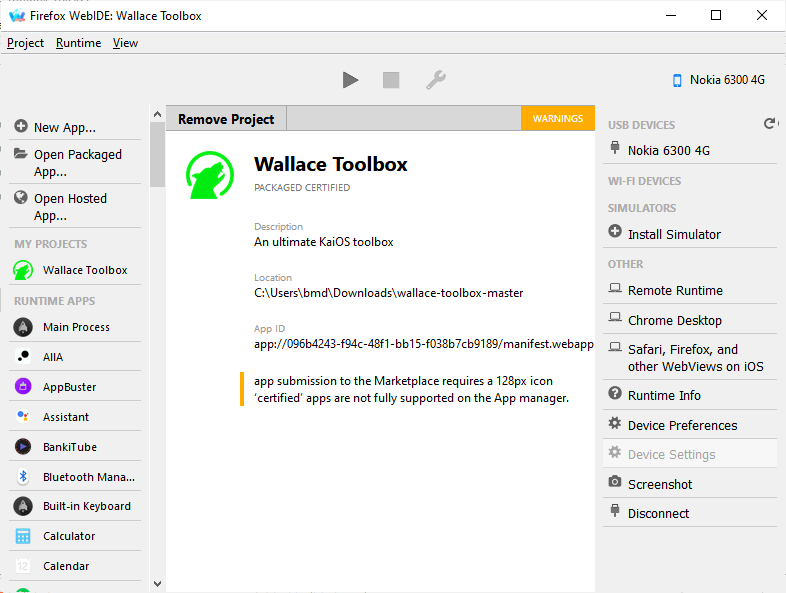The width and height of the screenshot is (786, 593).
Task: Click Device Settings gear icon
Action: click(x=615, y=452)
